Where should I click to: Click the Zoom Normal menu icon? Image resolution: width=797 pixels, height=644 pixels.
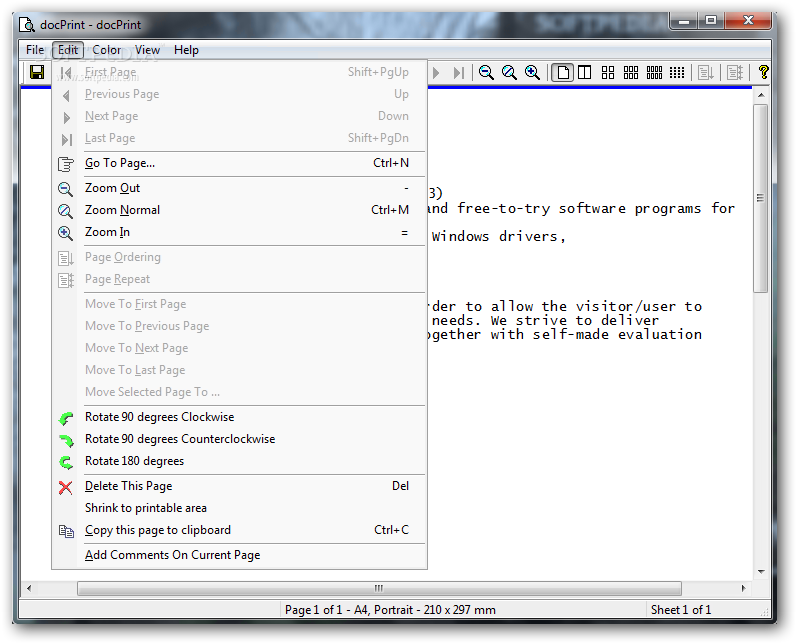click(x=65, y=211)
